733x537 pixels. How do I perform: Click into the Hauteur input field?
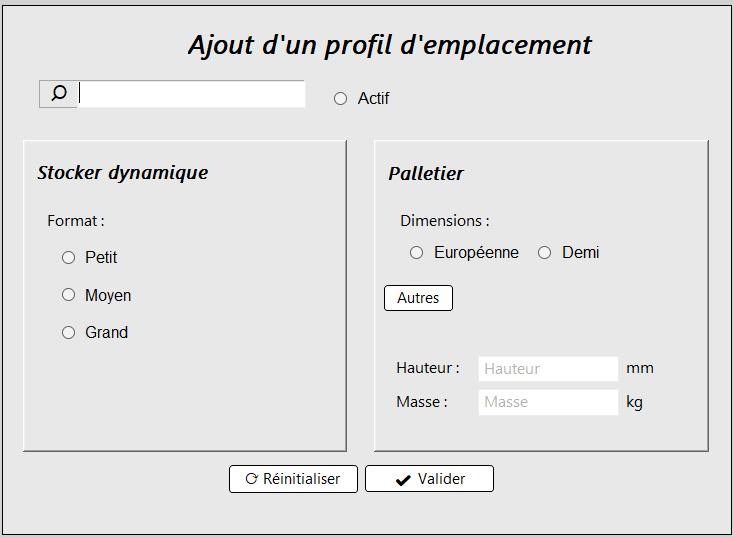pos(548,369)
